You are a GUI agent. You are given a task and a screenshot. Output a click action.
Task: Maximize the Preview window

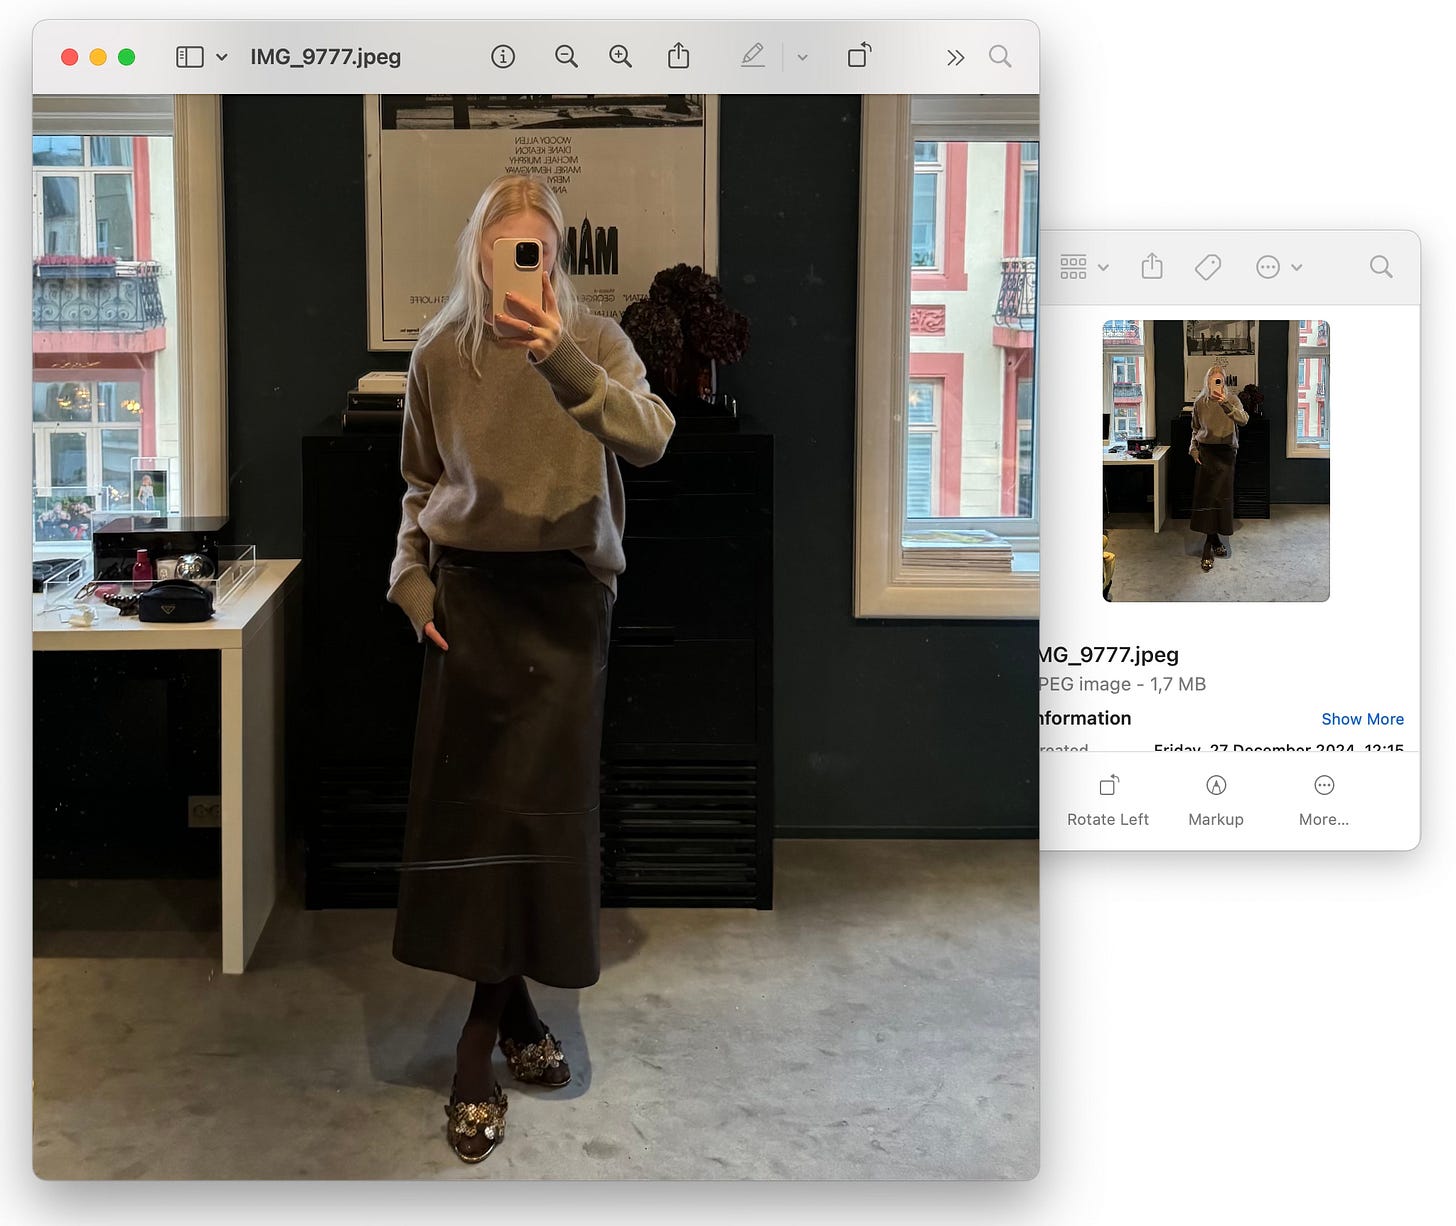pyautogui.click(x=126, y=57)
